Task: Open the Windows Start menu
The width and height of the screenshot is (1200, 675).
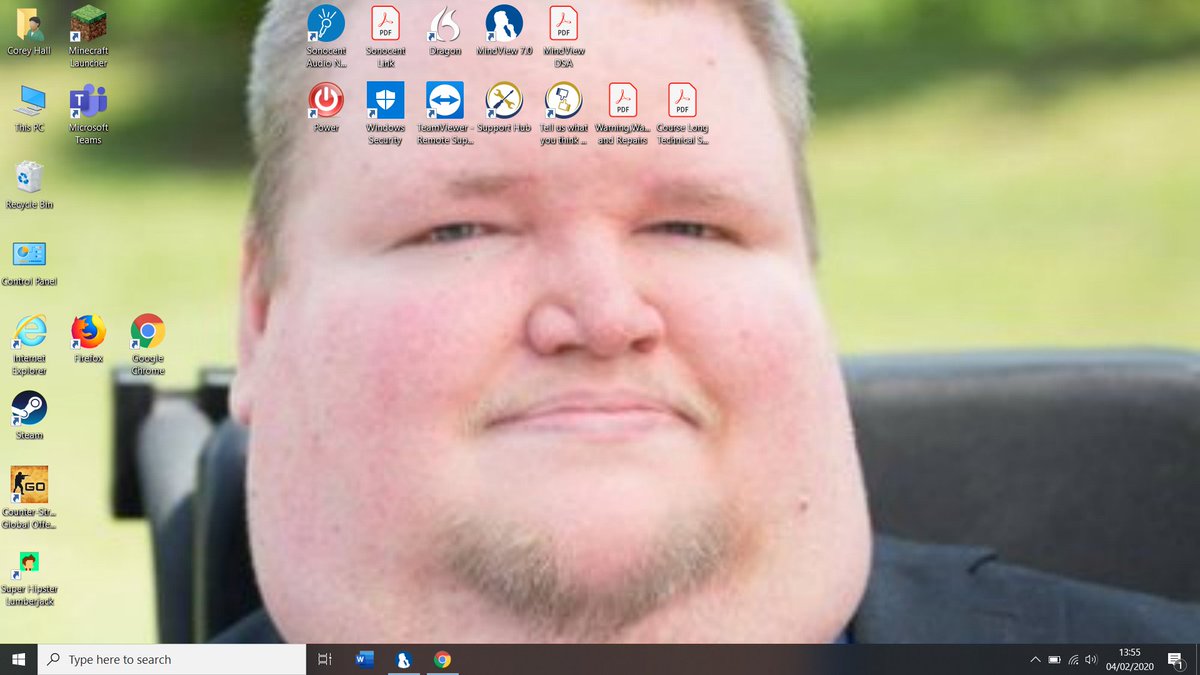Action: [x=18, y=659]
